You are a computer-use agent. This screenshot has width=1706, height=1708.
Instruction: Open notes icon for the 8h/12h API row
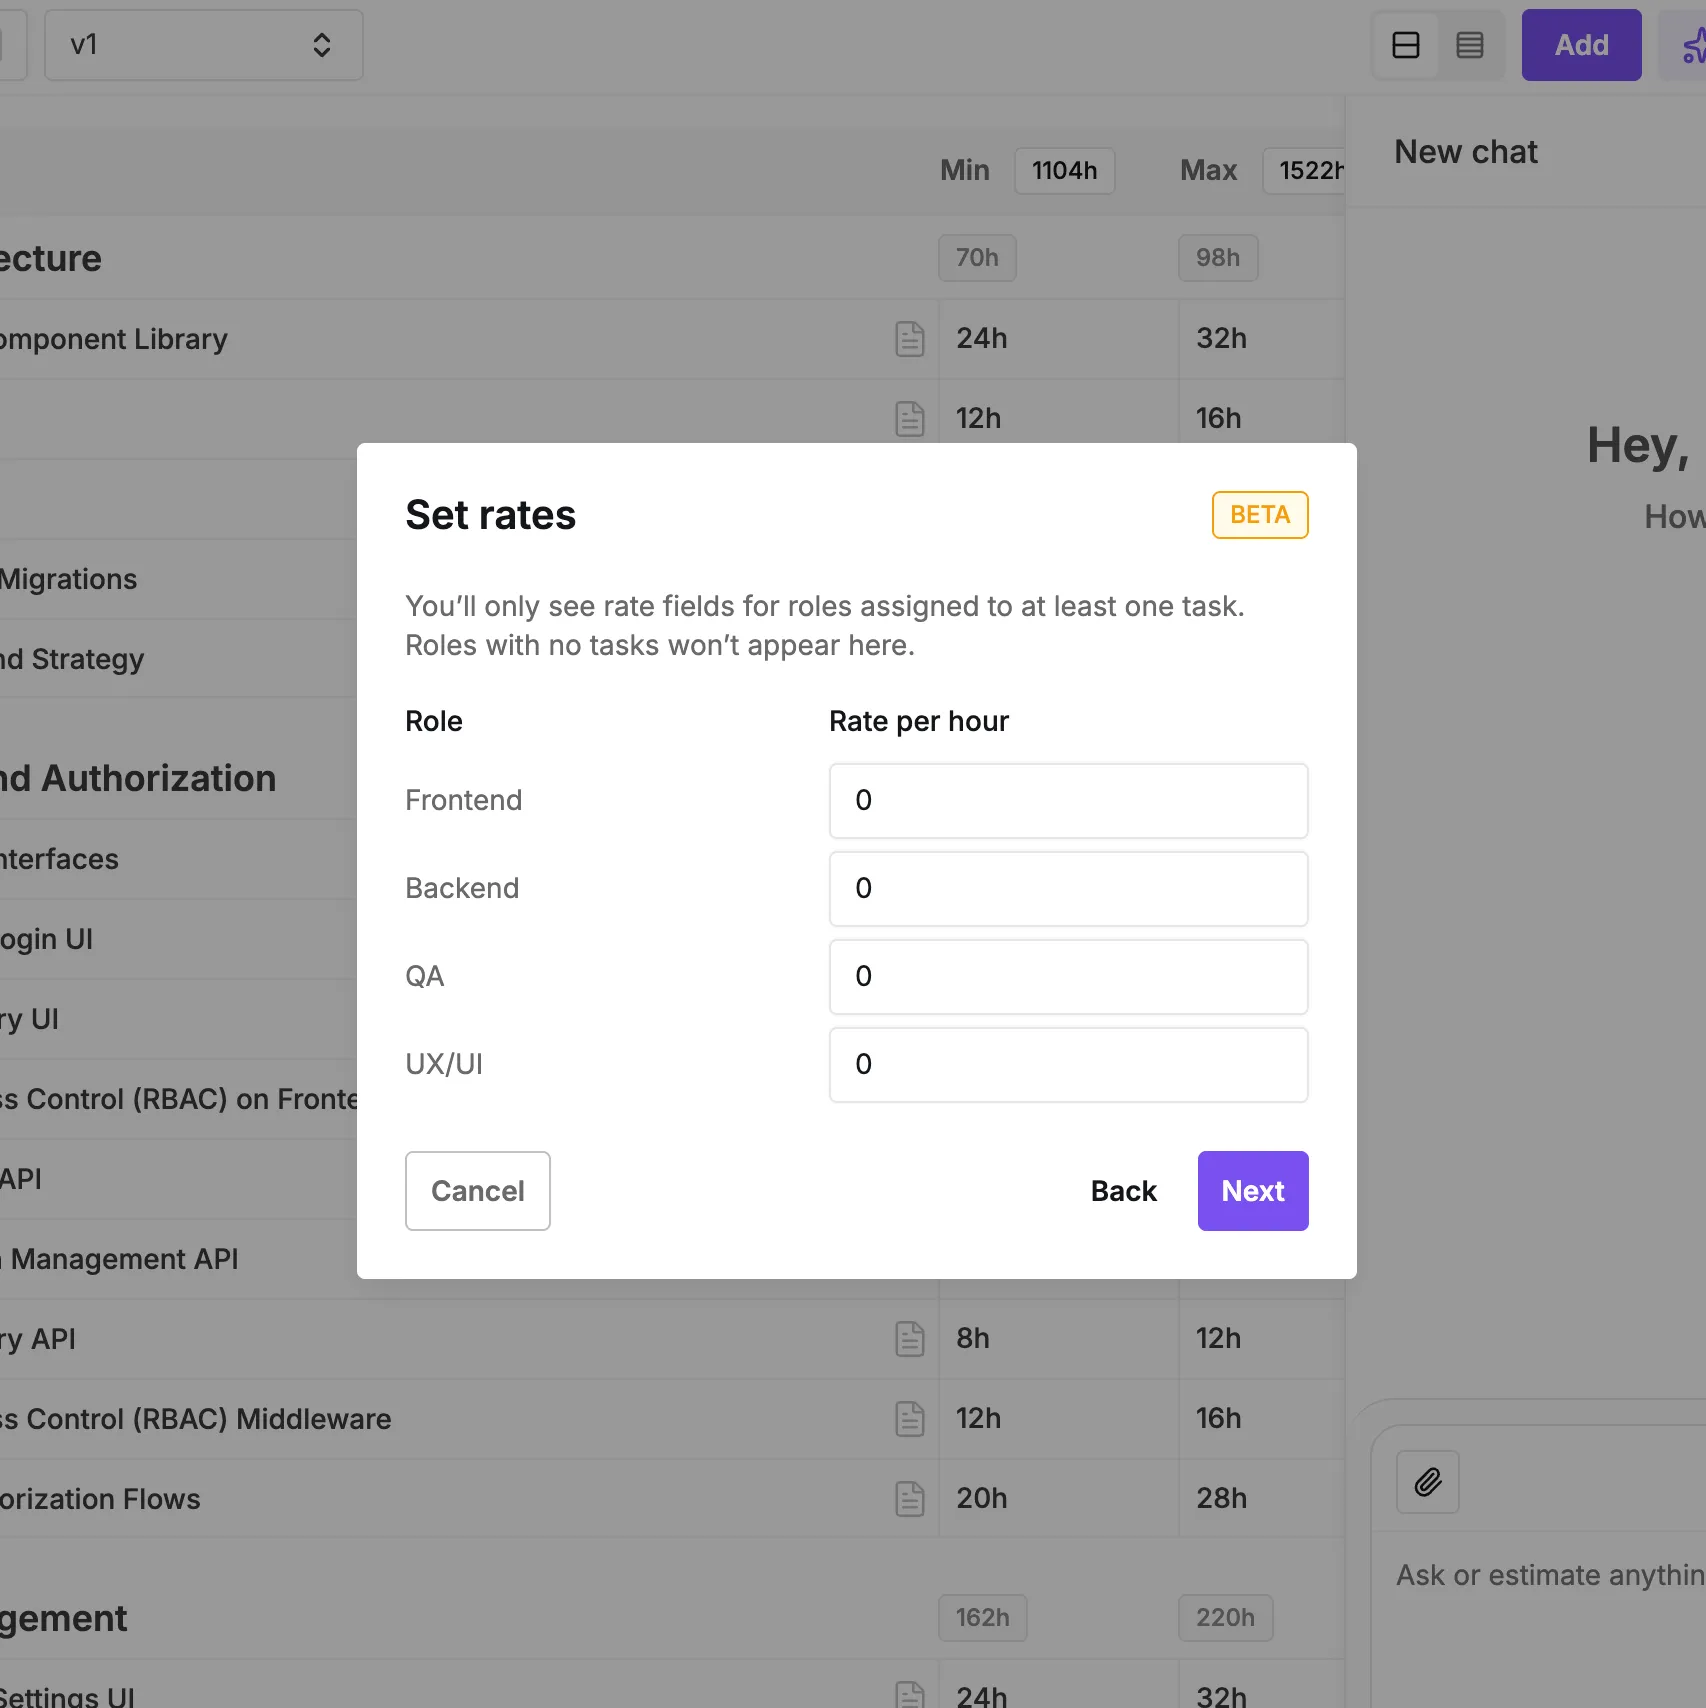[x=909, y=1339]
